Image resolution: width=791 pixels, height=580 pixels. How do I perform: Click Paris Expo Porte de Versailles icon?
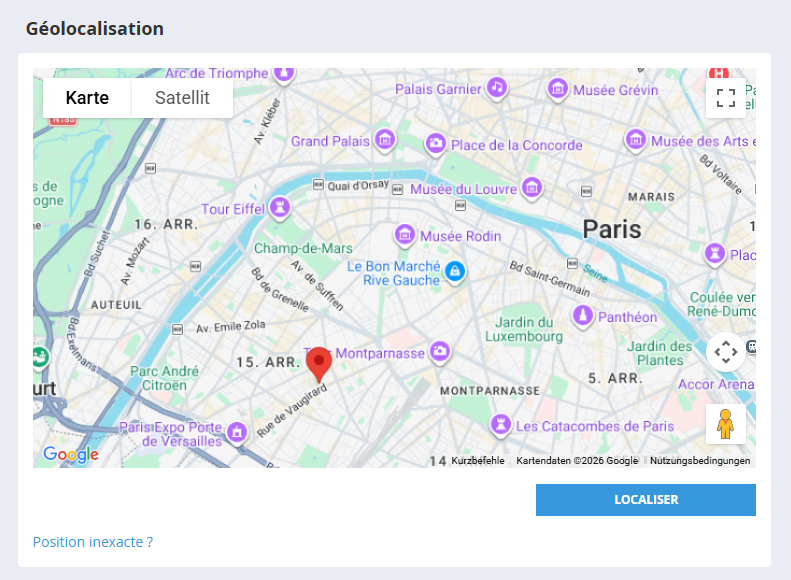(x=237, y=432)
